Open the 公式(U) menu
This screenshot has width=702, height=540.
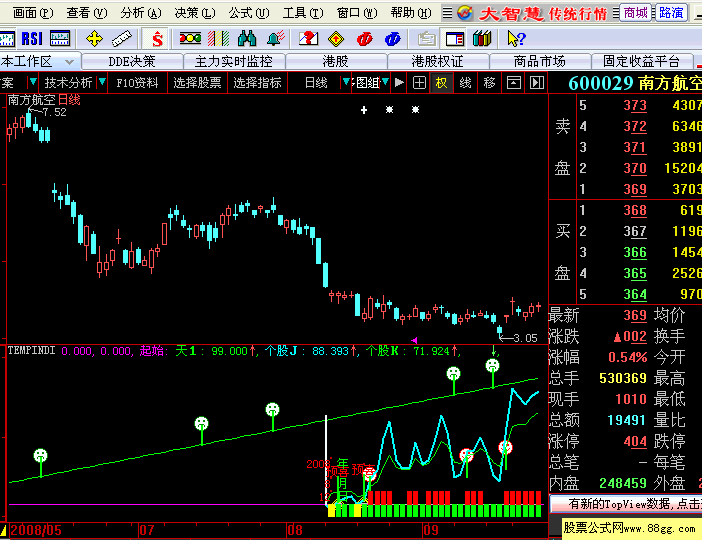click(x=249, y=13)
